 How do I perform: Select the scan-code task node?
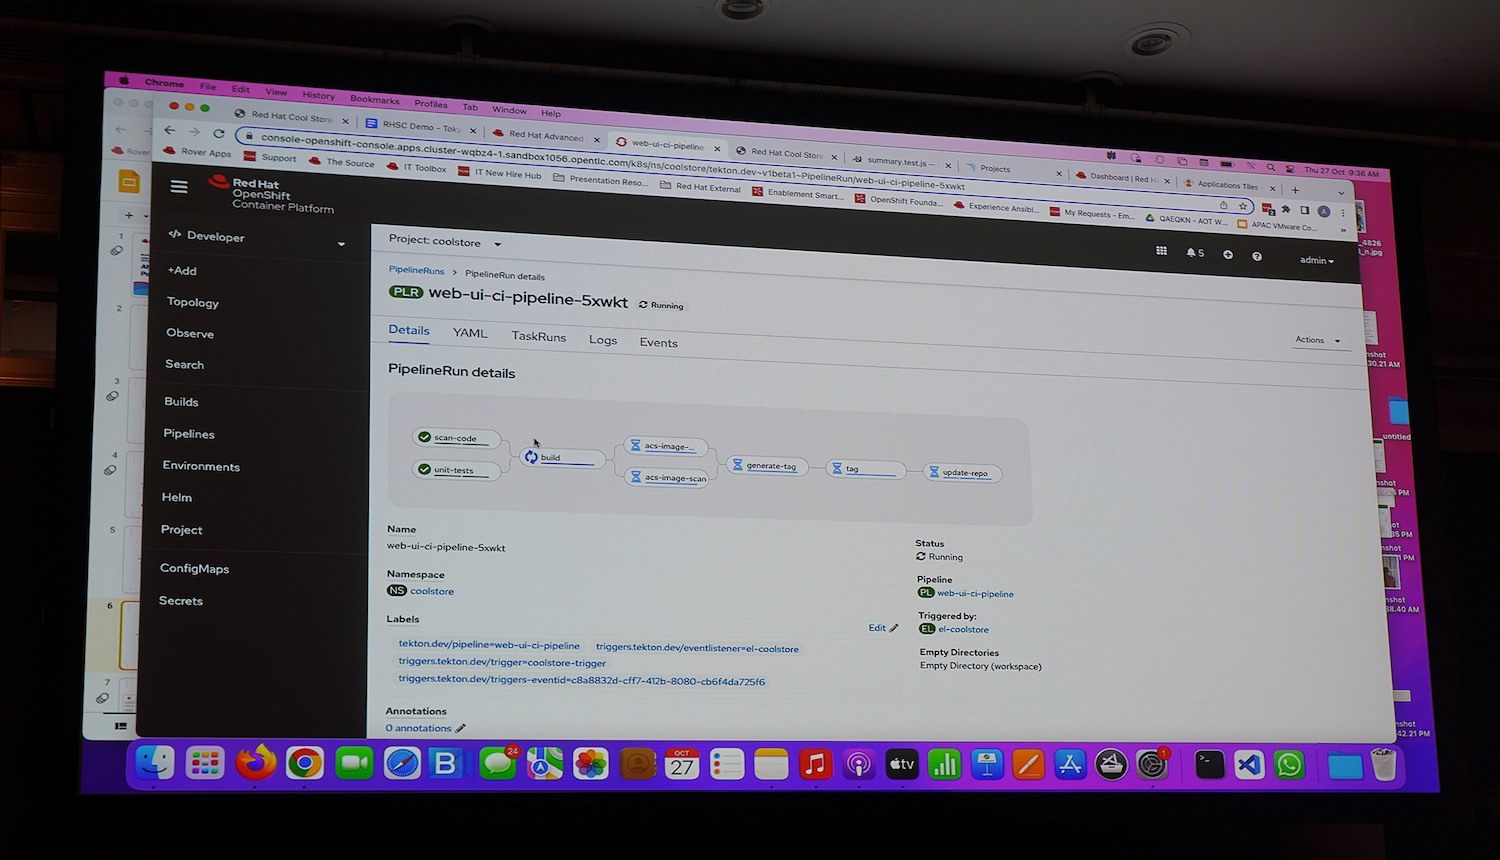[456, 438]
